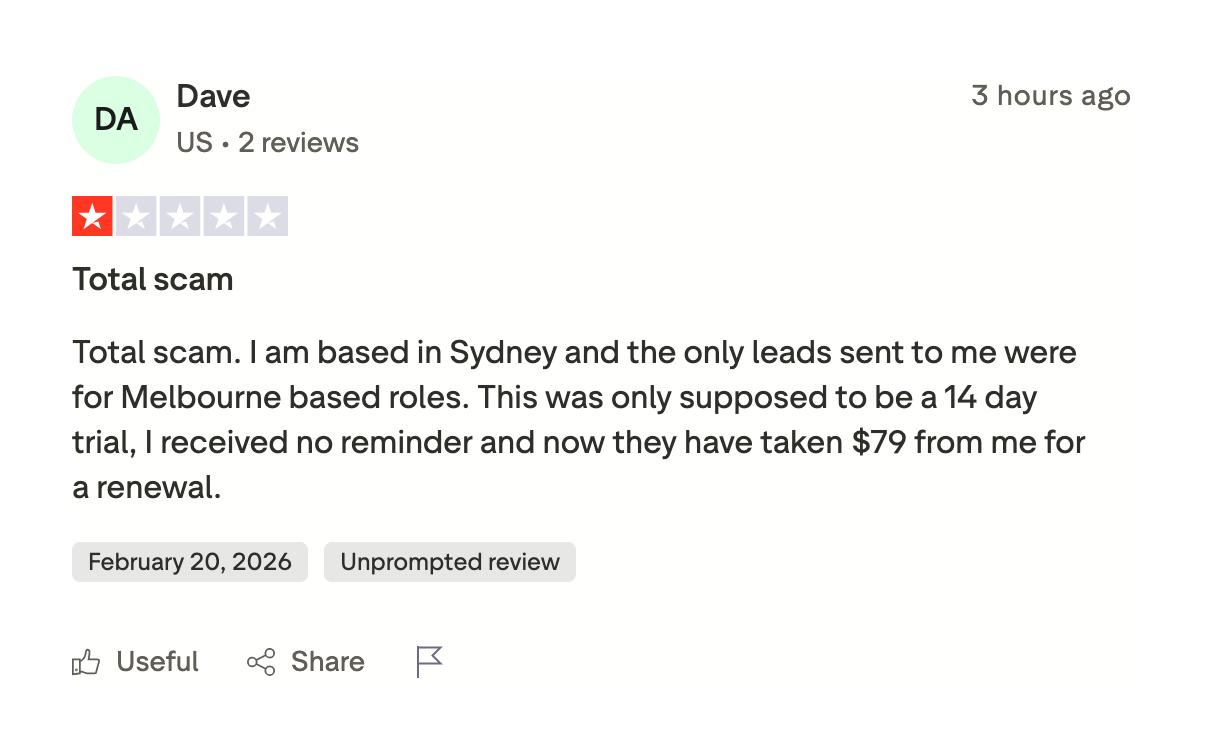Click the first red filled star
The height and width of the screenshot is (744, 1212).
(x=92, y=216)
